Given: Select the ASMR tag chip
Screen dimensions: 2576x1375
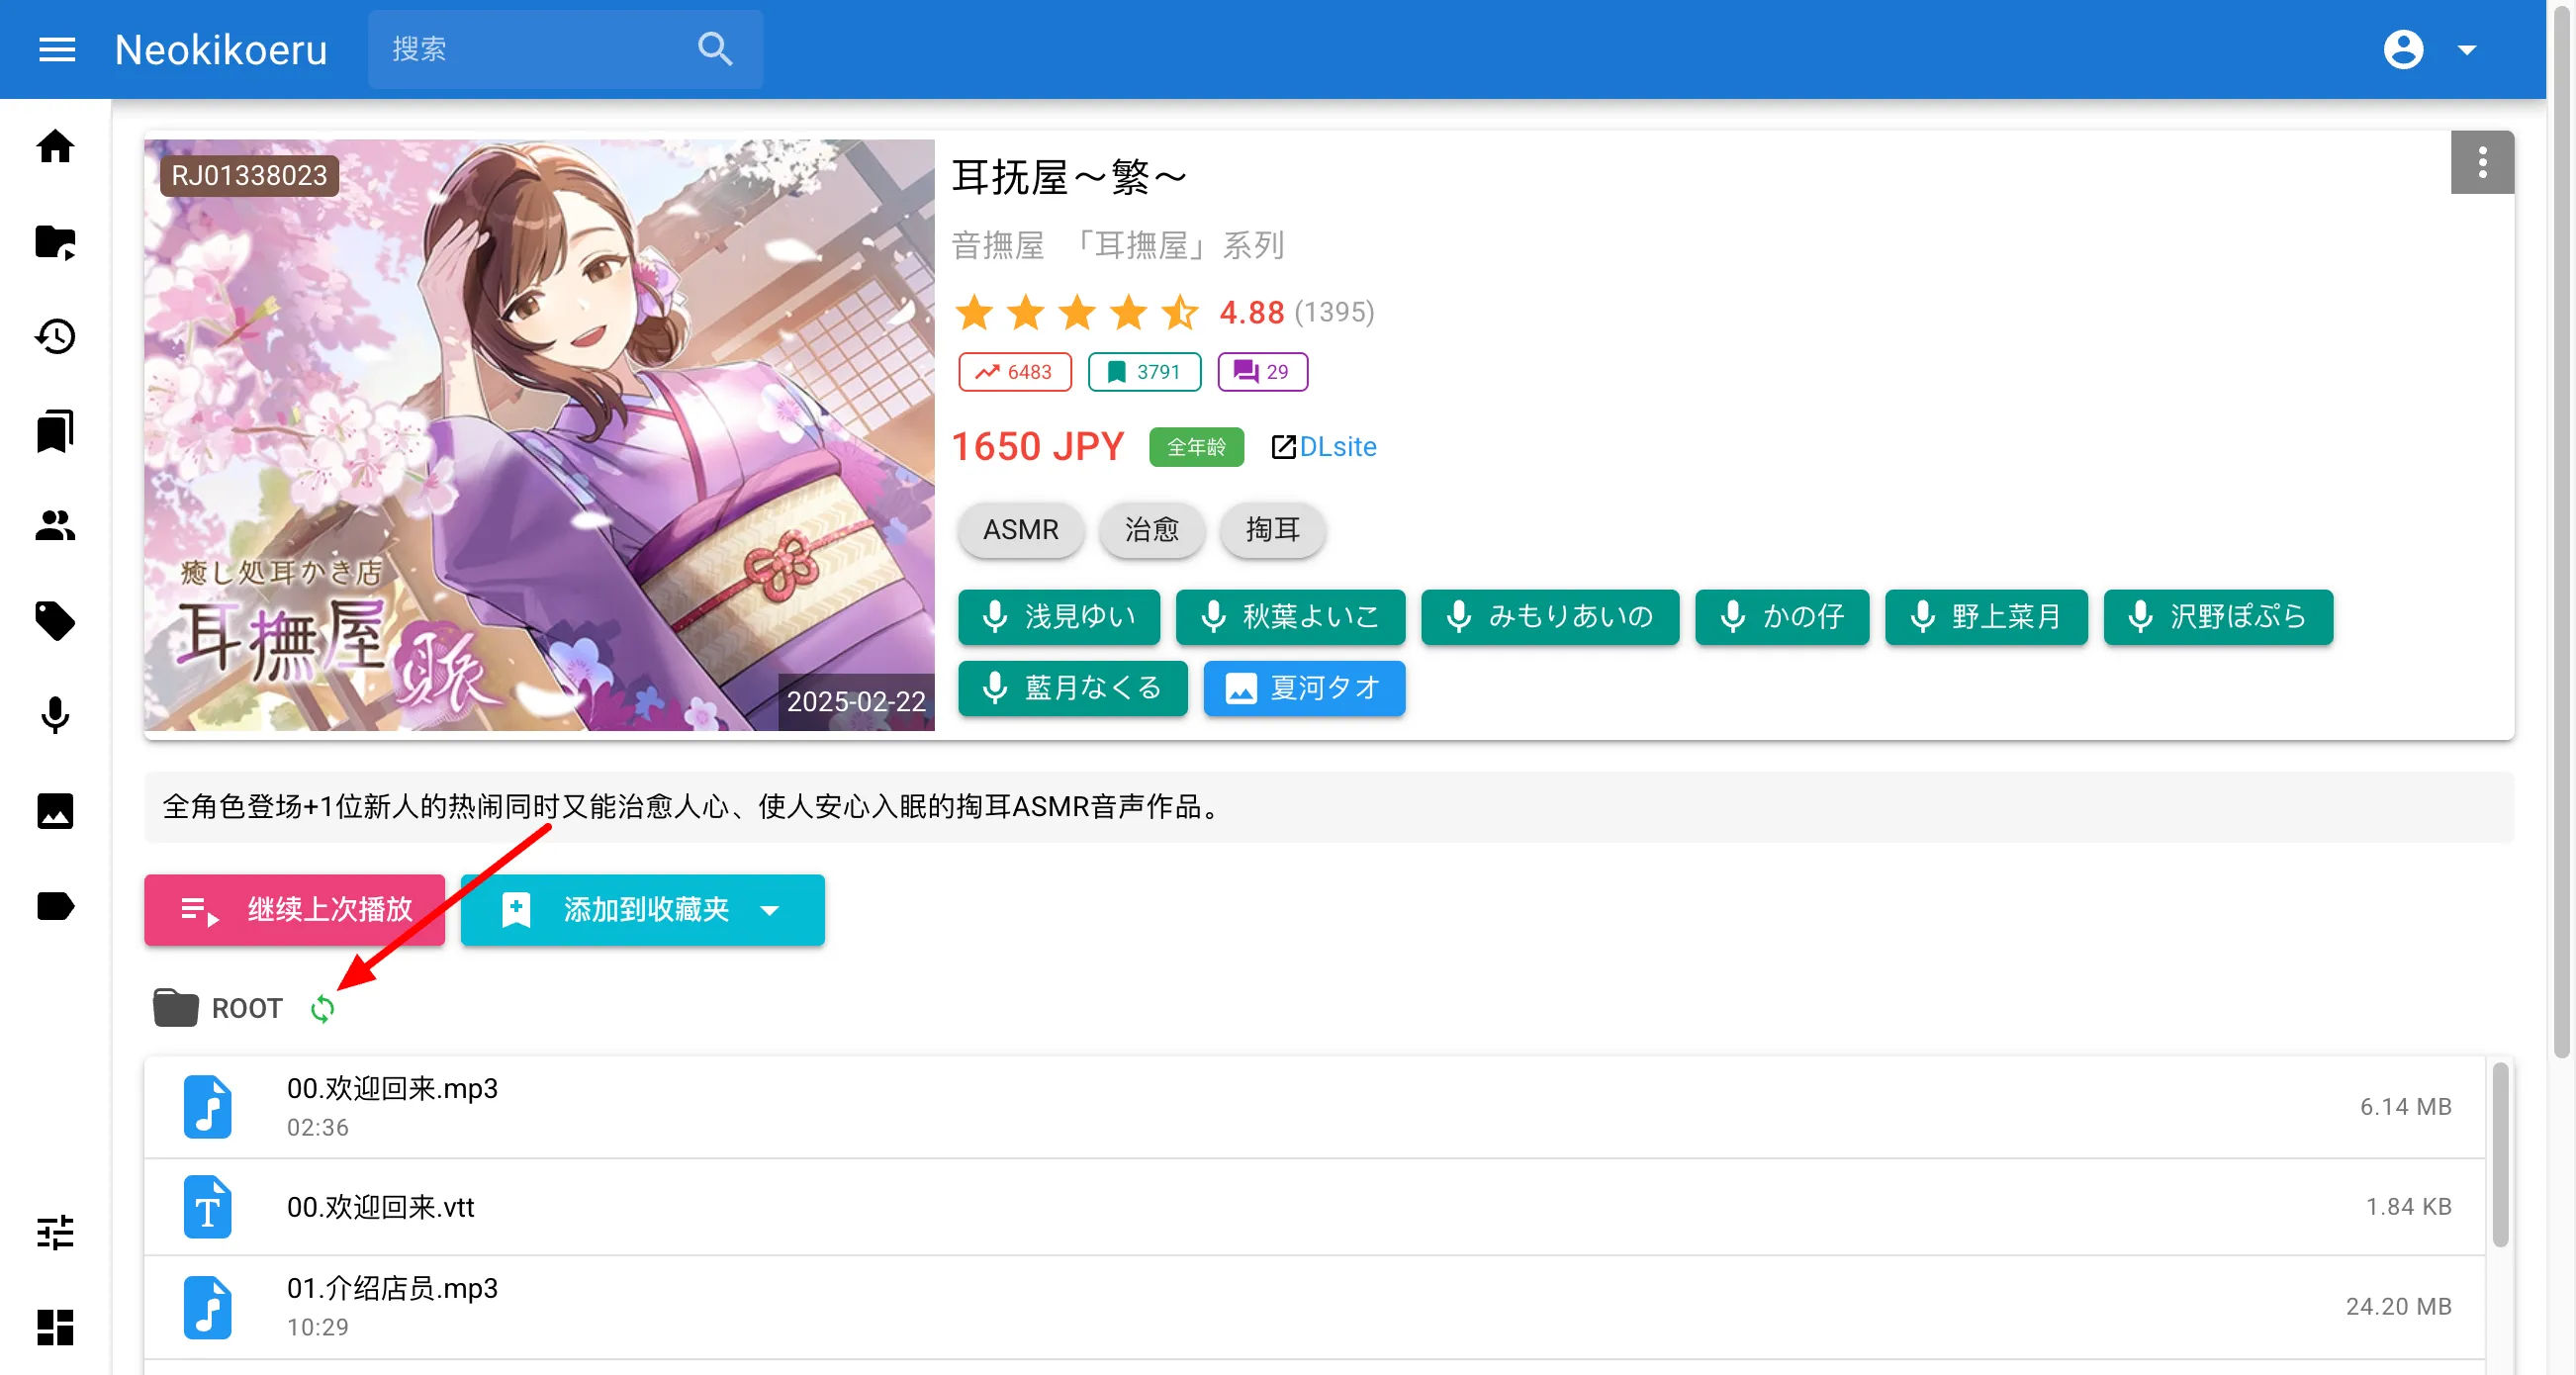Looking at the screenshot, I should [1021, 530].
